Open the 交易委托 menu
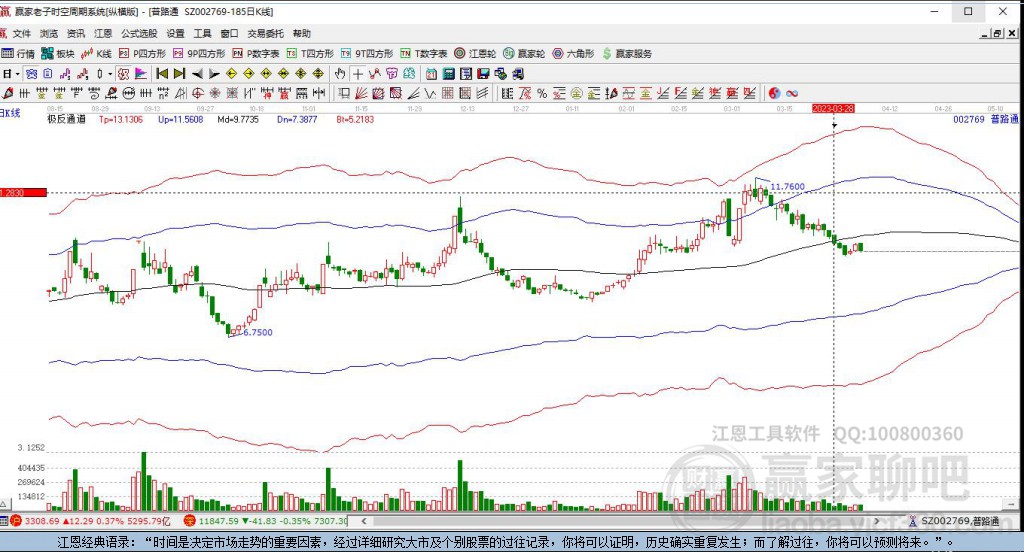 click(265, 33)
